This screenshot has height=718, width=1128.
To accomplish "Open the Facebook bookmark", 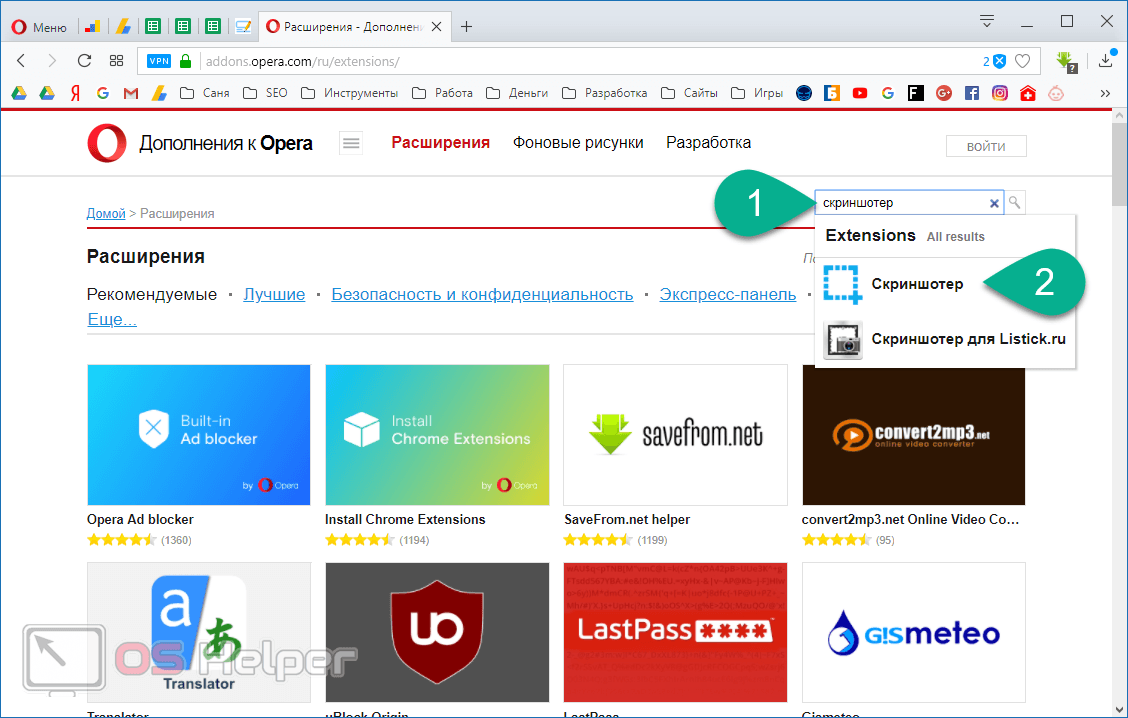I will (972, 93).
